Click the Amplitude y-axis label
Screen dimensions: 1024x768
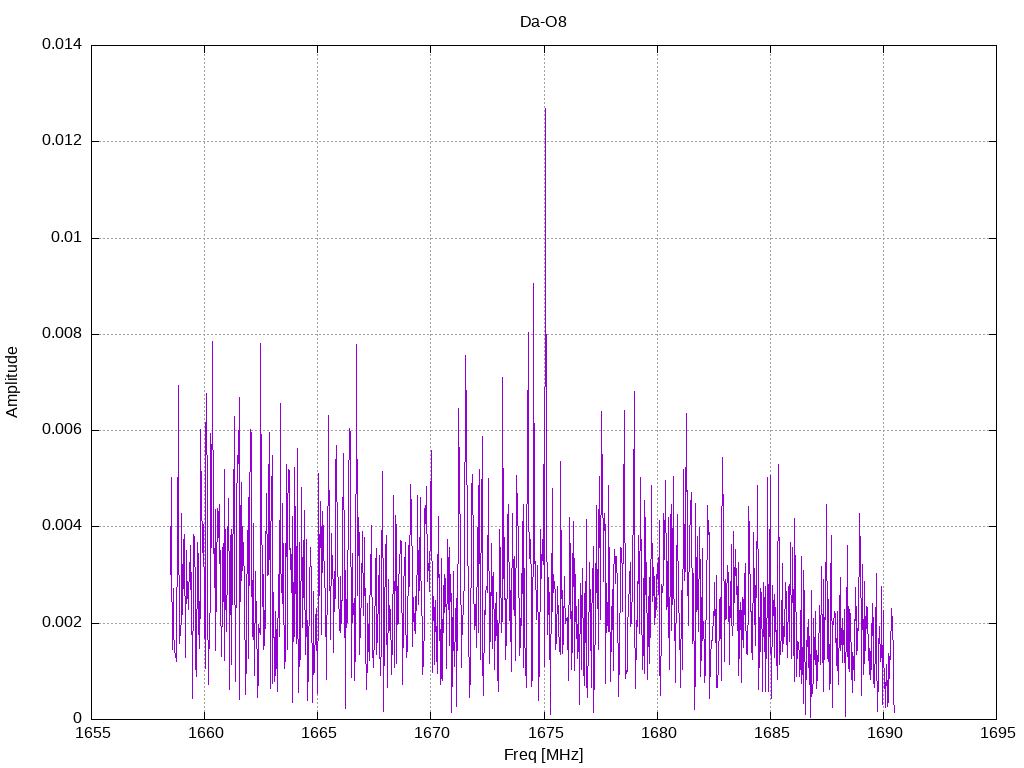(x=12, y=382)
